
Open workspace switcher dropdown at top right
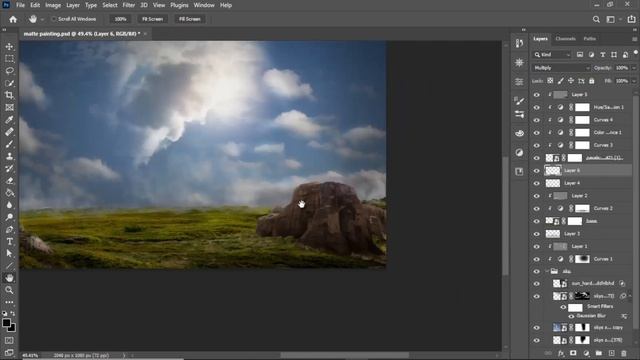612,19
